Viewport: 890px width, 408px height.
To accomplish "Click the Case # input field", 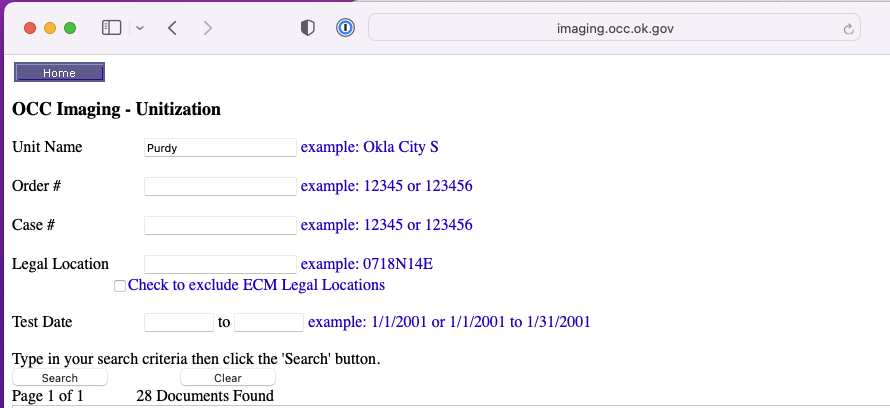I will tap(220, 225).
